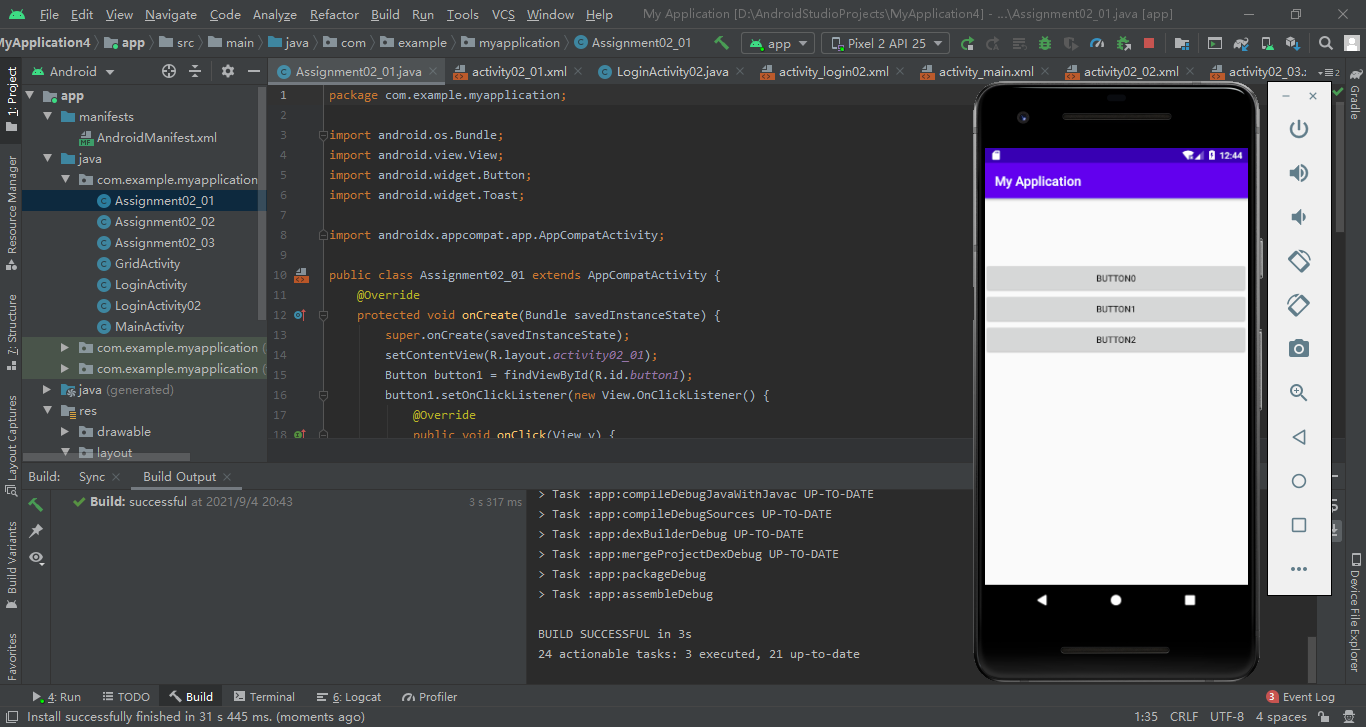Click the Build panel hammer icon
Screen dimensions: 1366x727
pyautogui.click(x=36, y=504)
